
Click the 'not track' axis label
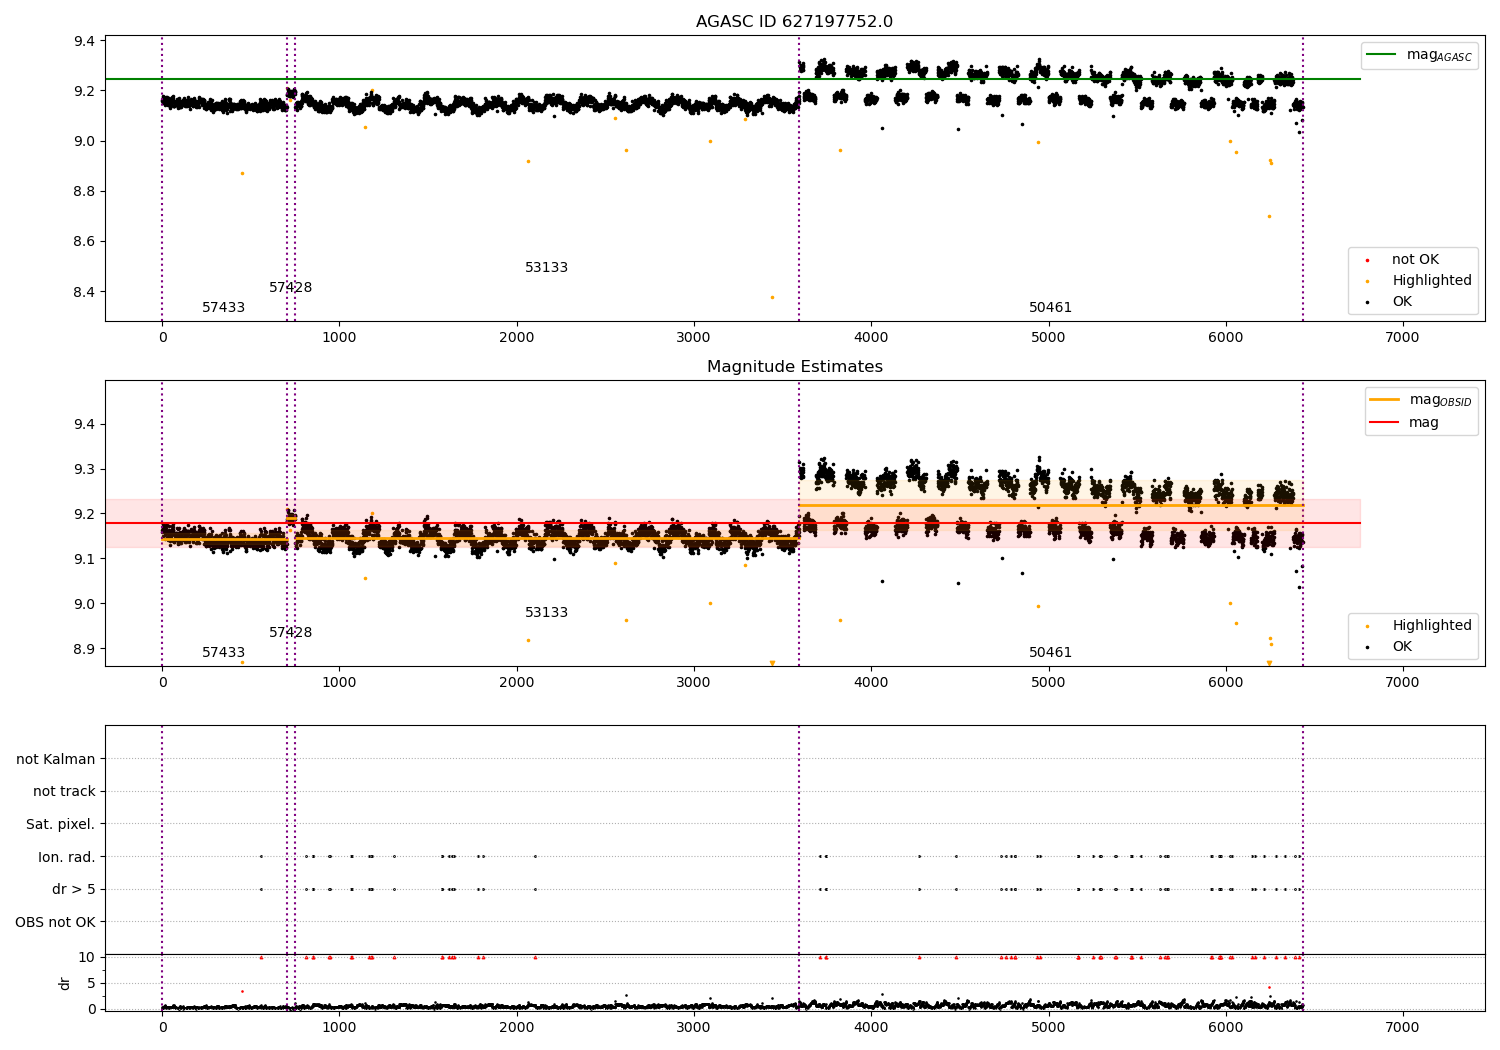coord(64,792)
